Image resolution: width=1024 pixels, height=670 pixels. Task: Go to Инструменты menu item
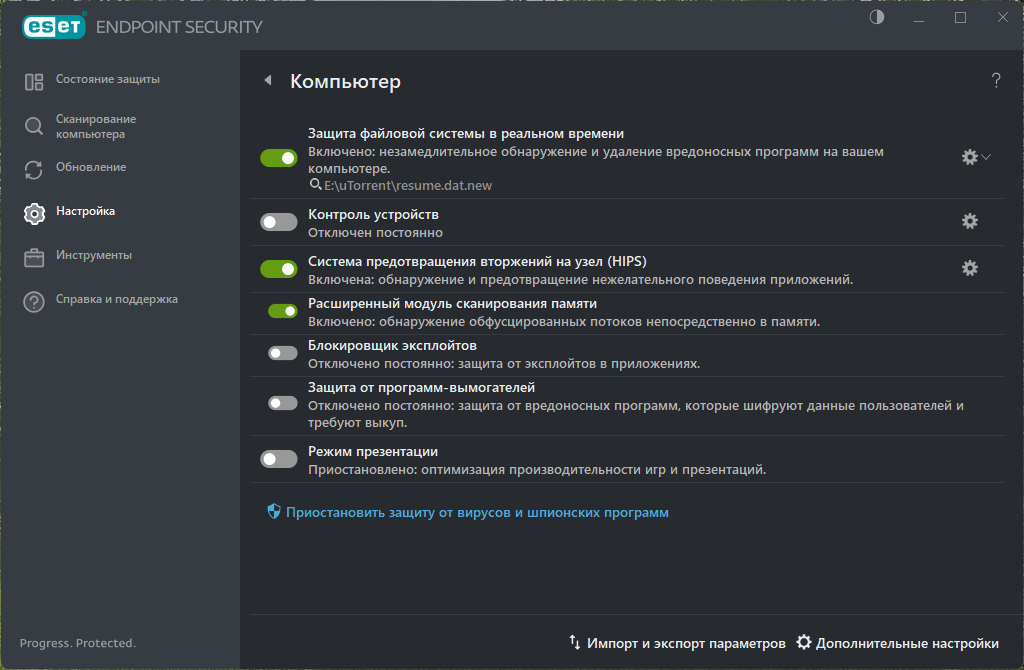pyautogui.click(x=94, y=255)
